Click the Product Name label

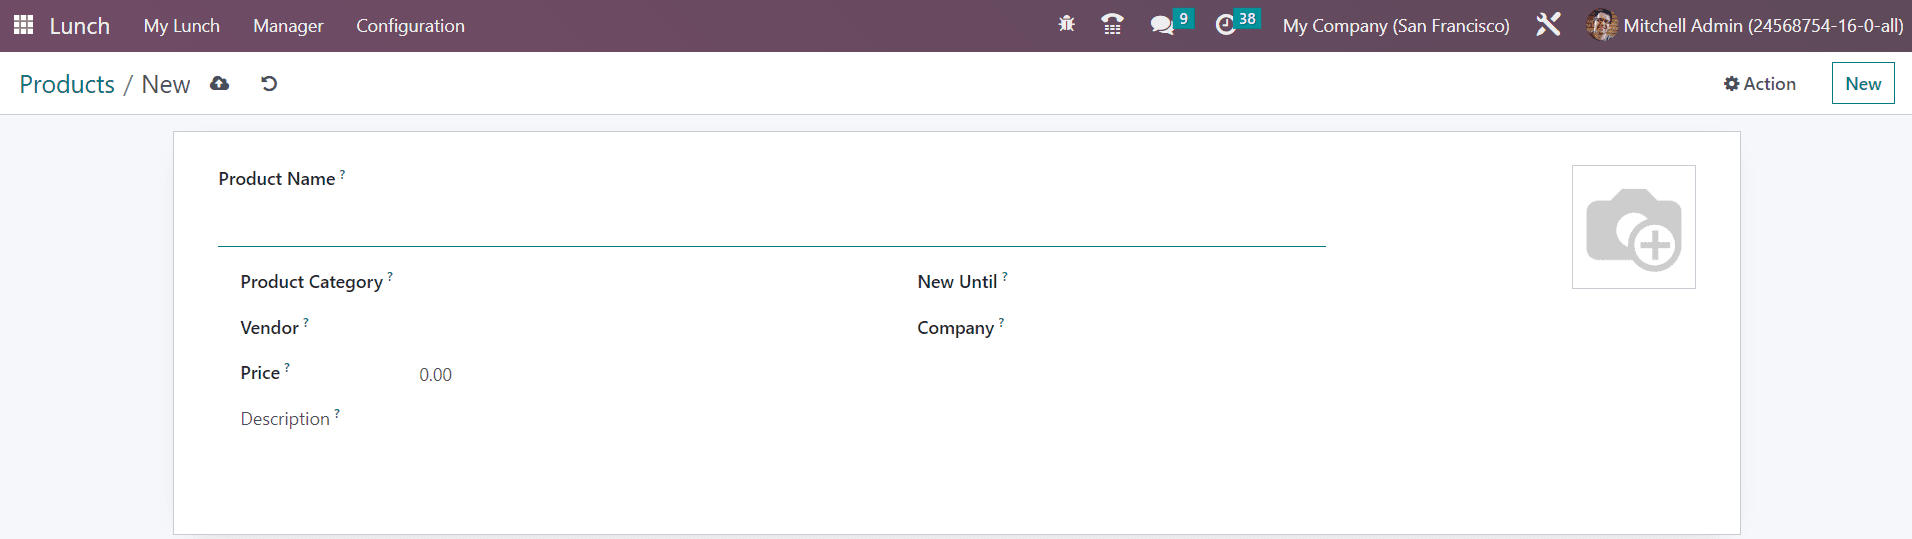pyautogui.click(x=277, y=179)
